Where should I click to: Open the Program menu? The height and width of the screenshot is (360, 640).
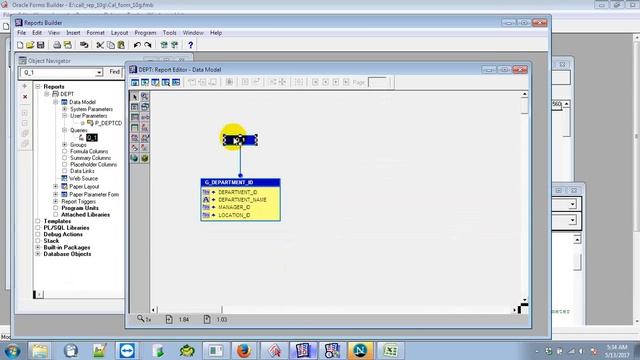[145, 33]
